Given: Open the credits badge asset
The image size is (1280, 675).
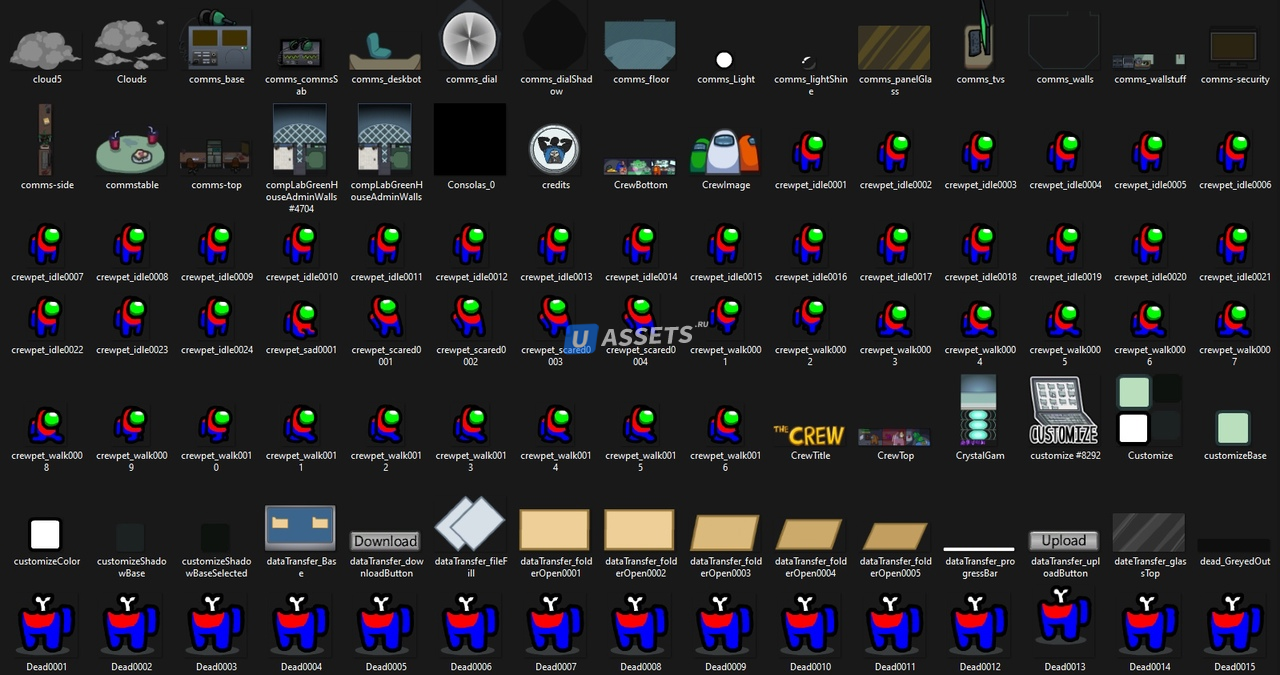Looking at the screenshot, I should coord(555,149).
